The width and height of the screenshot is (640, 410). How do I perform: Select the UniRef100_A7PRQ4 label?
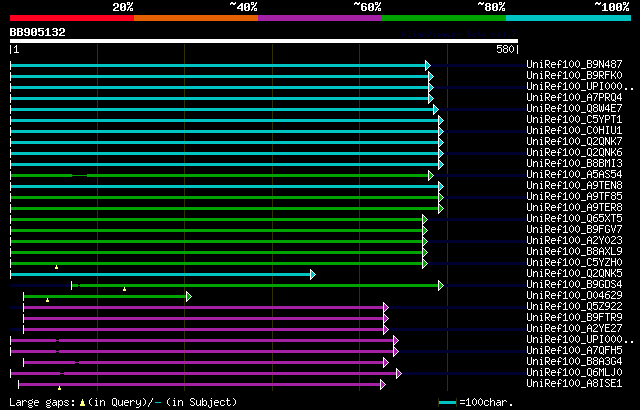[x=574, y=98]
